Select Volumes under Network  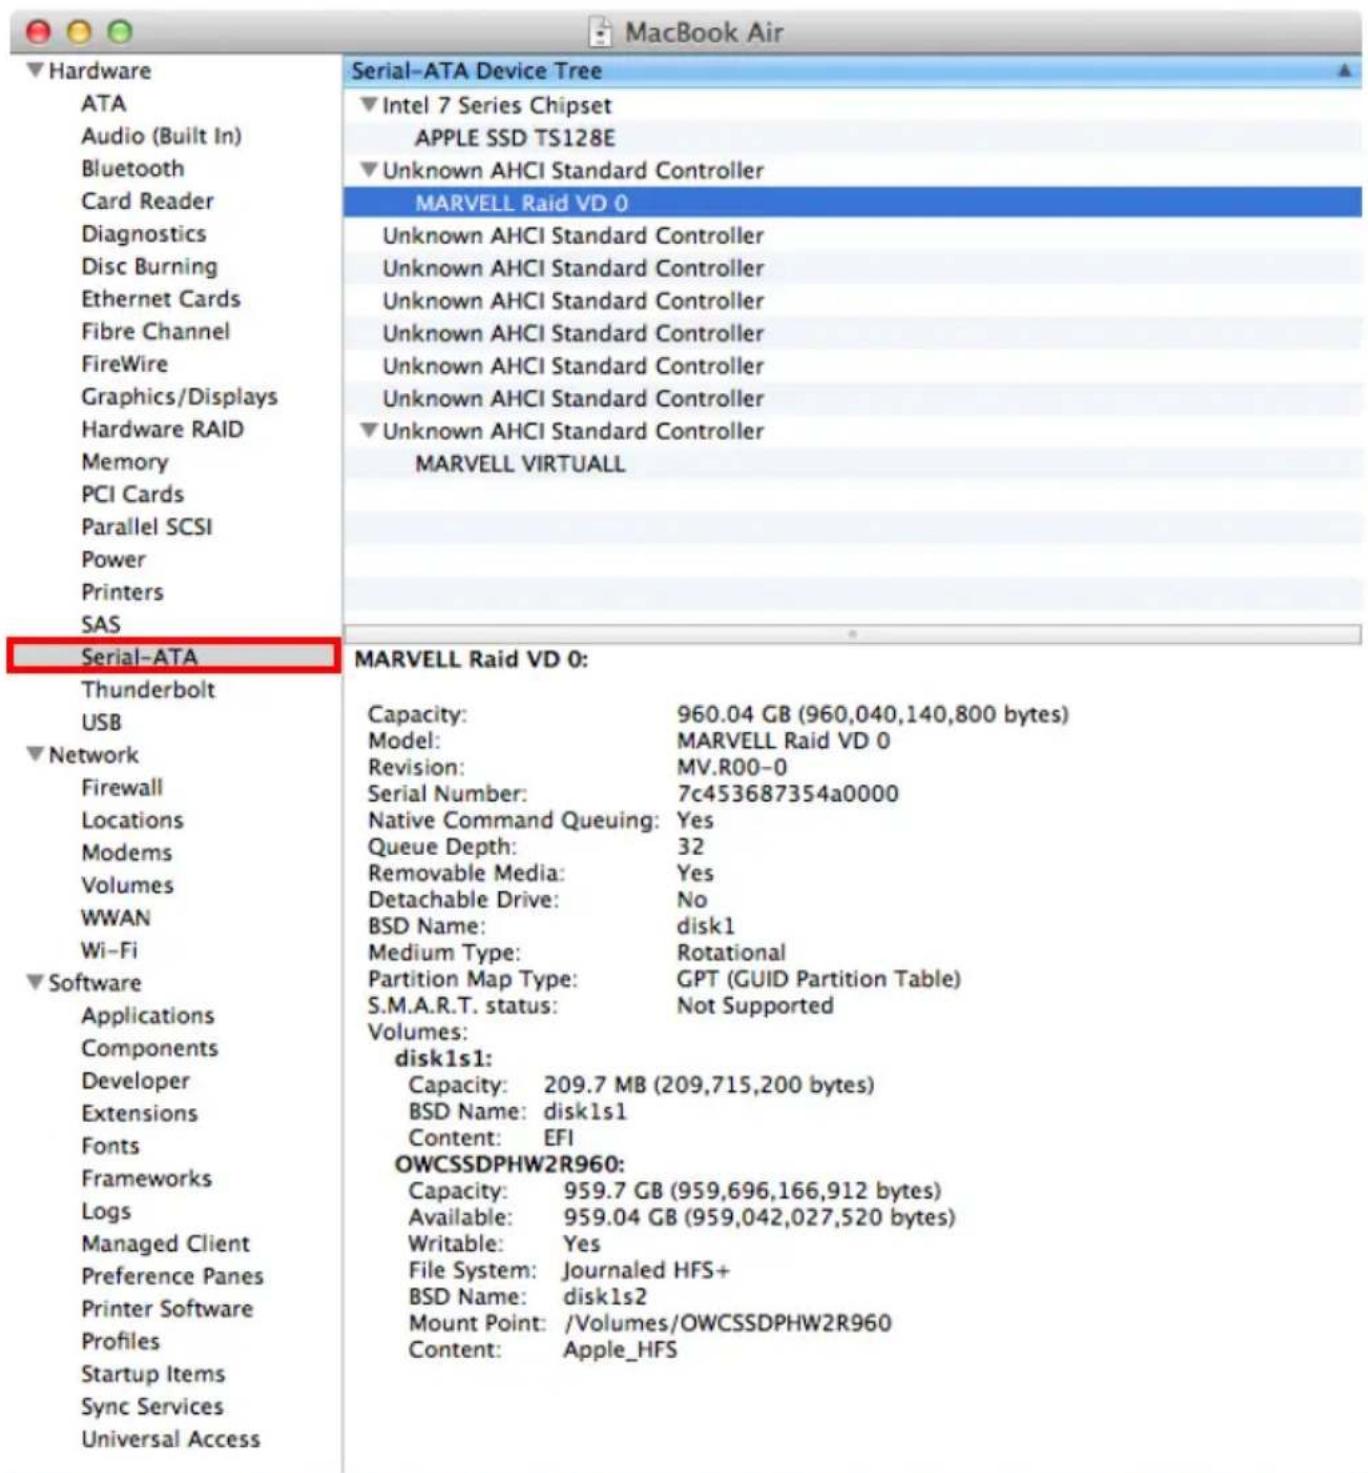tap(128, 885)
